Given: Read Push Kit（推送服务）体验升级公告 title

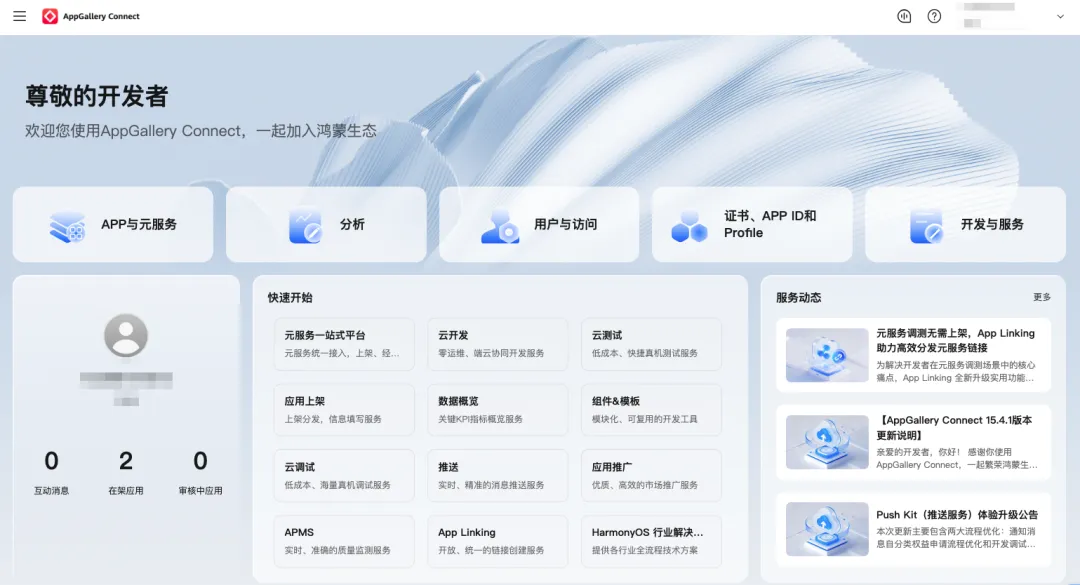Looking at the screenshot, I should (x=957, y=515).
